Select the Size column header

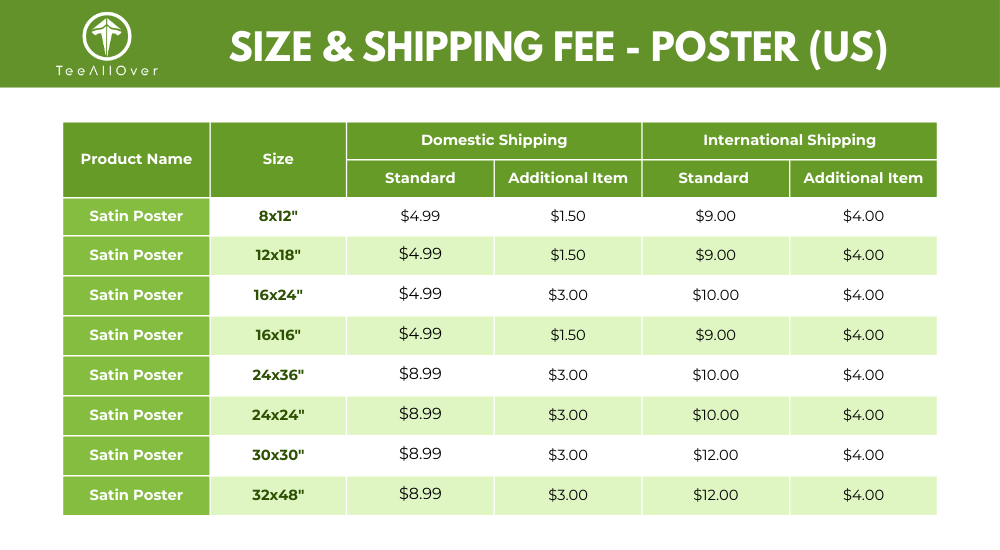[x=278, y=160]
